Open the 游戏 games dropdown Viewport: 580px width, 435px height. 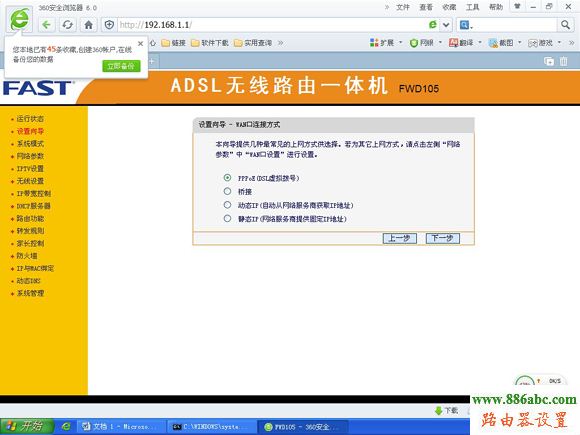pyautogui.click(x=544, y=43)
